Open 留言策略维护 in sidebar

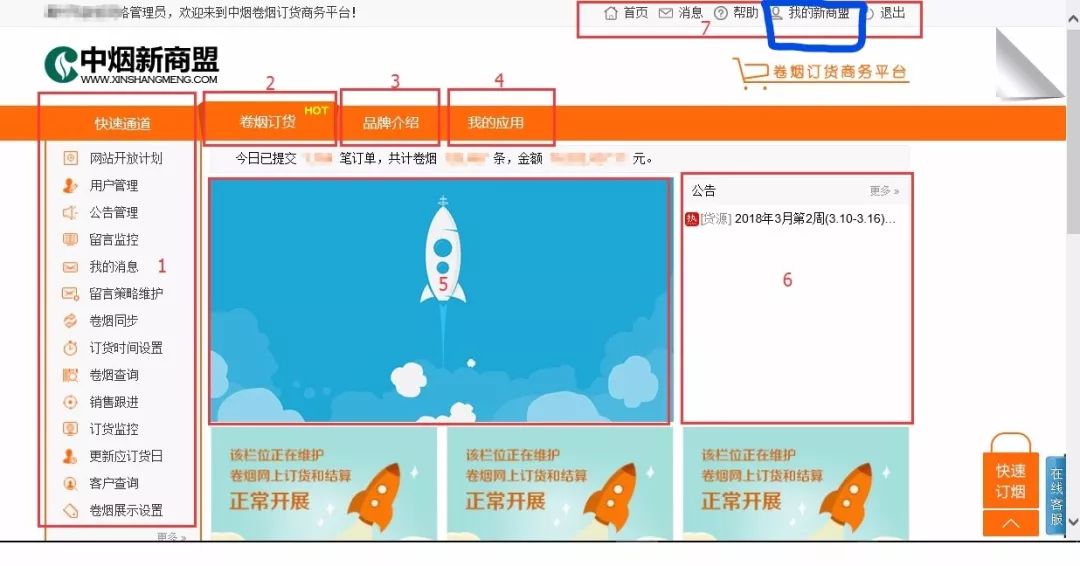click(x=126, y=294)
